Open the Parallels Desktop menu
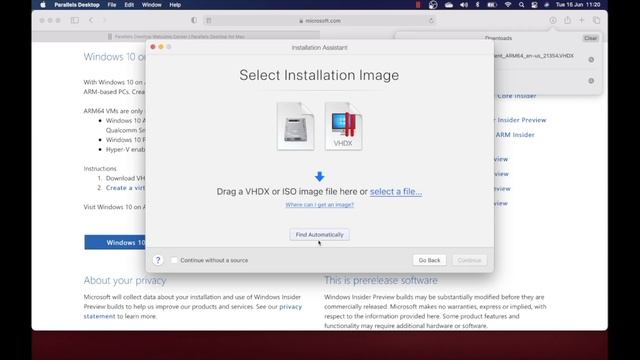Viewport: 640px width, 360px height. 77,5
